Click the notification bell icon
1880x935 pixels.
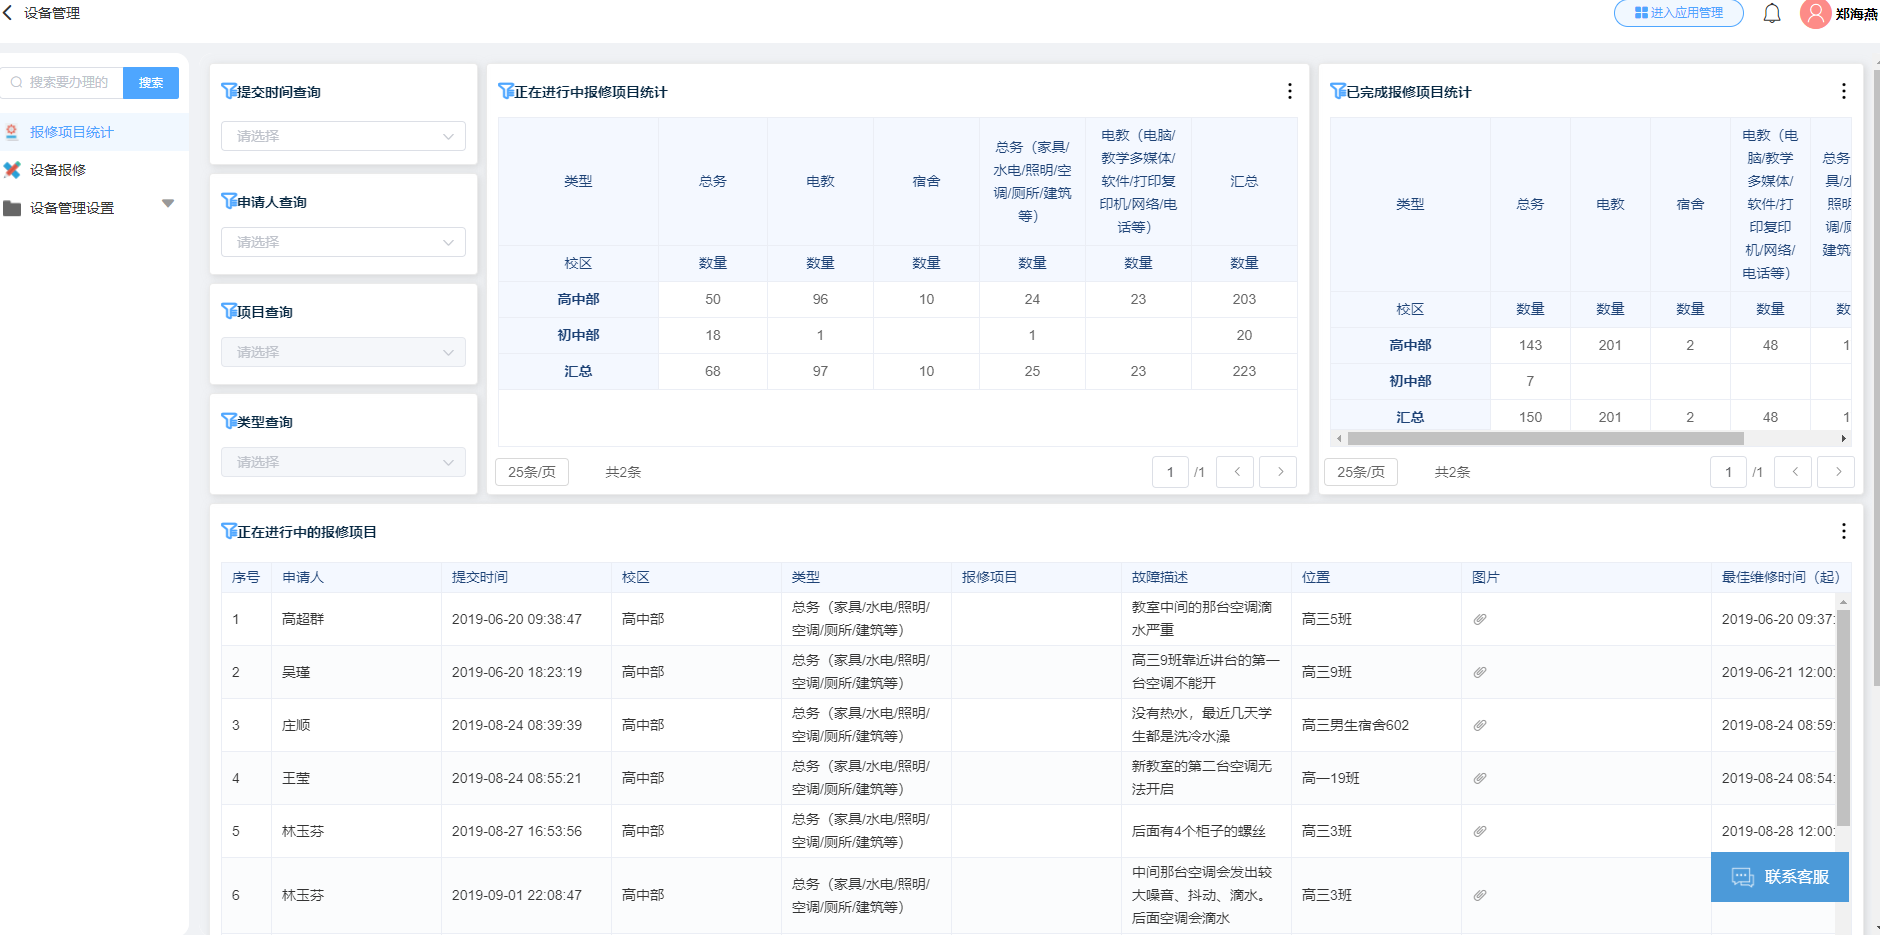click(1772, 14)
